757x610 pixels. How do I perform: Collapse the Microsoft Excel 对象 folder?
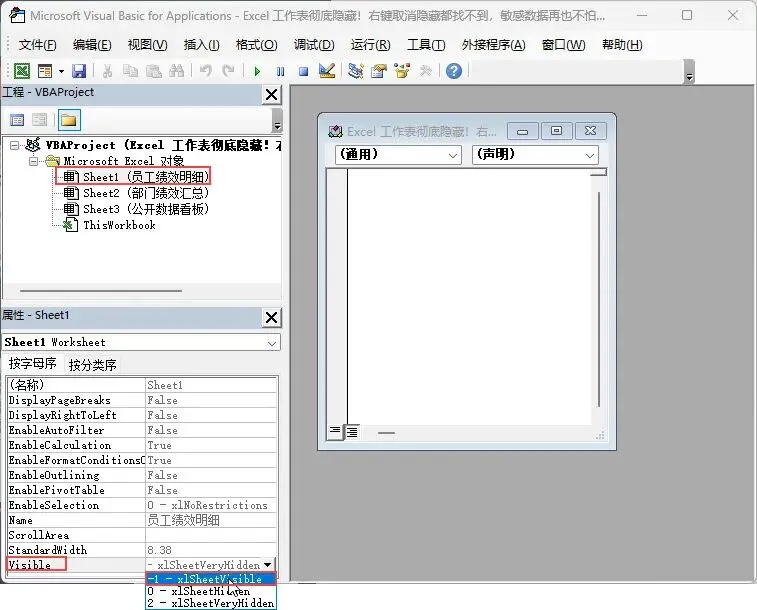pyautogui.click(x=33, y=161)
